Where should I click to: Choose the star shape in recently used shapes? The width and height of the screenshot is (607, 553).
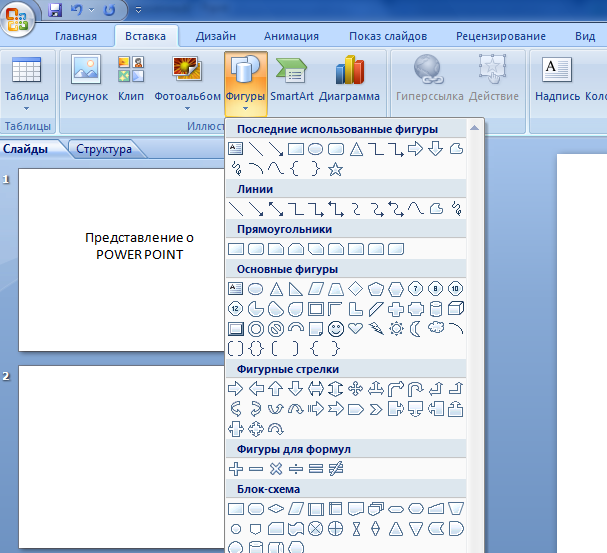pos(335,169)
